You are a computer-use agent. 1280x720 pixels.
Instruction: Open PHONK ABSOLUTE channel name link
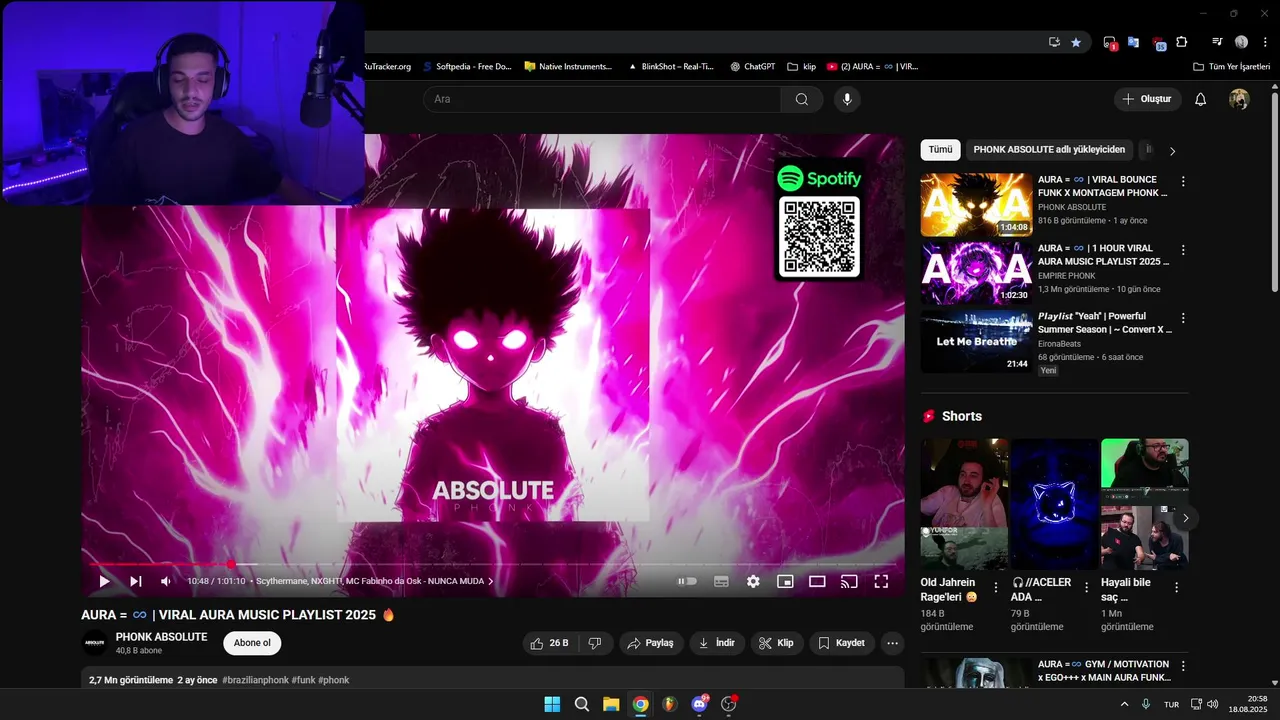(161, 637)
